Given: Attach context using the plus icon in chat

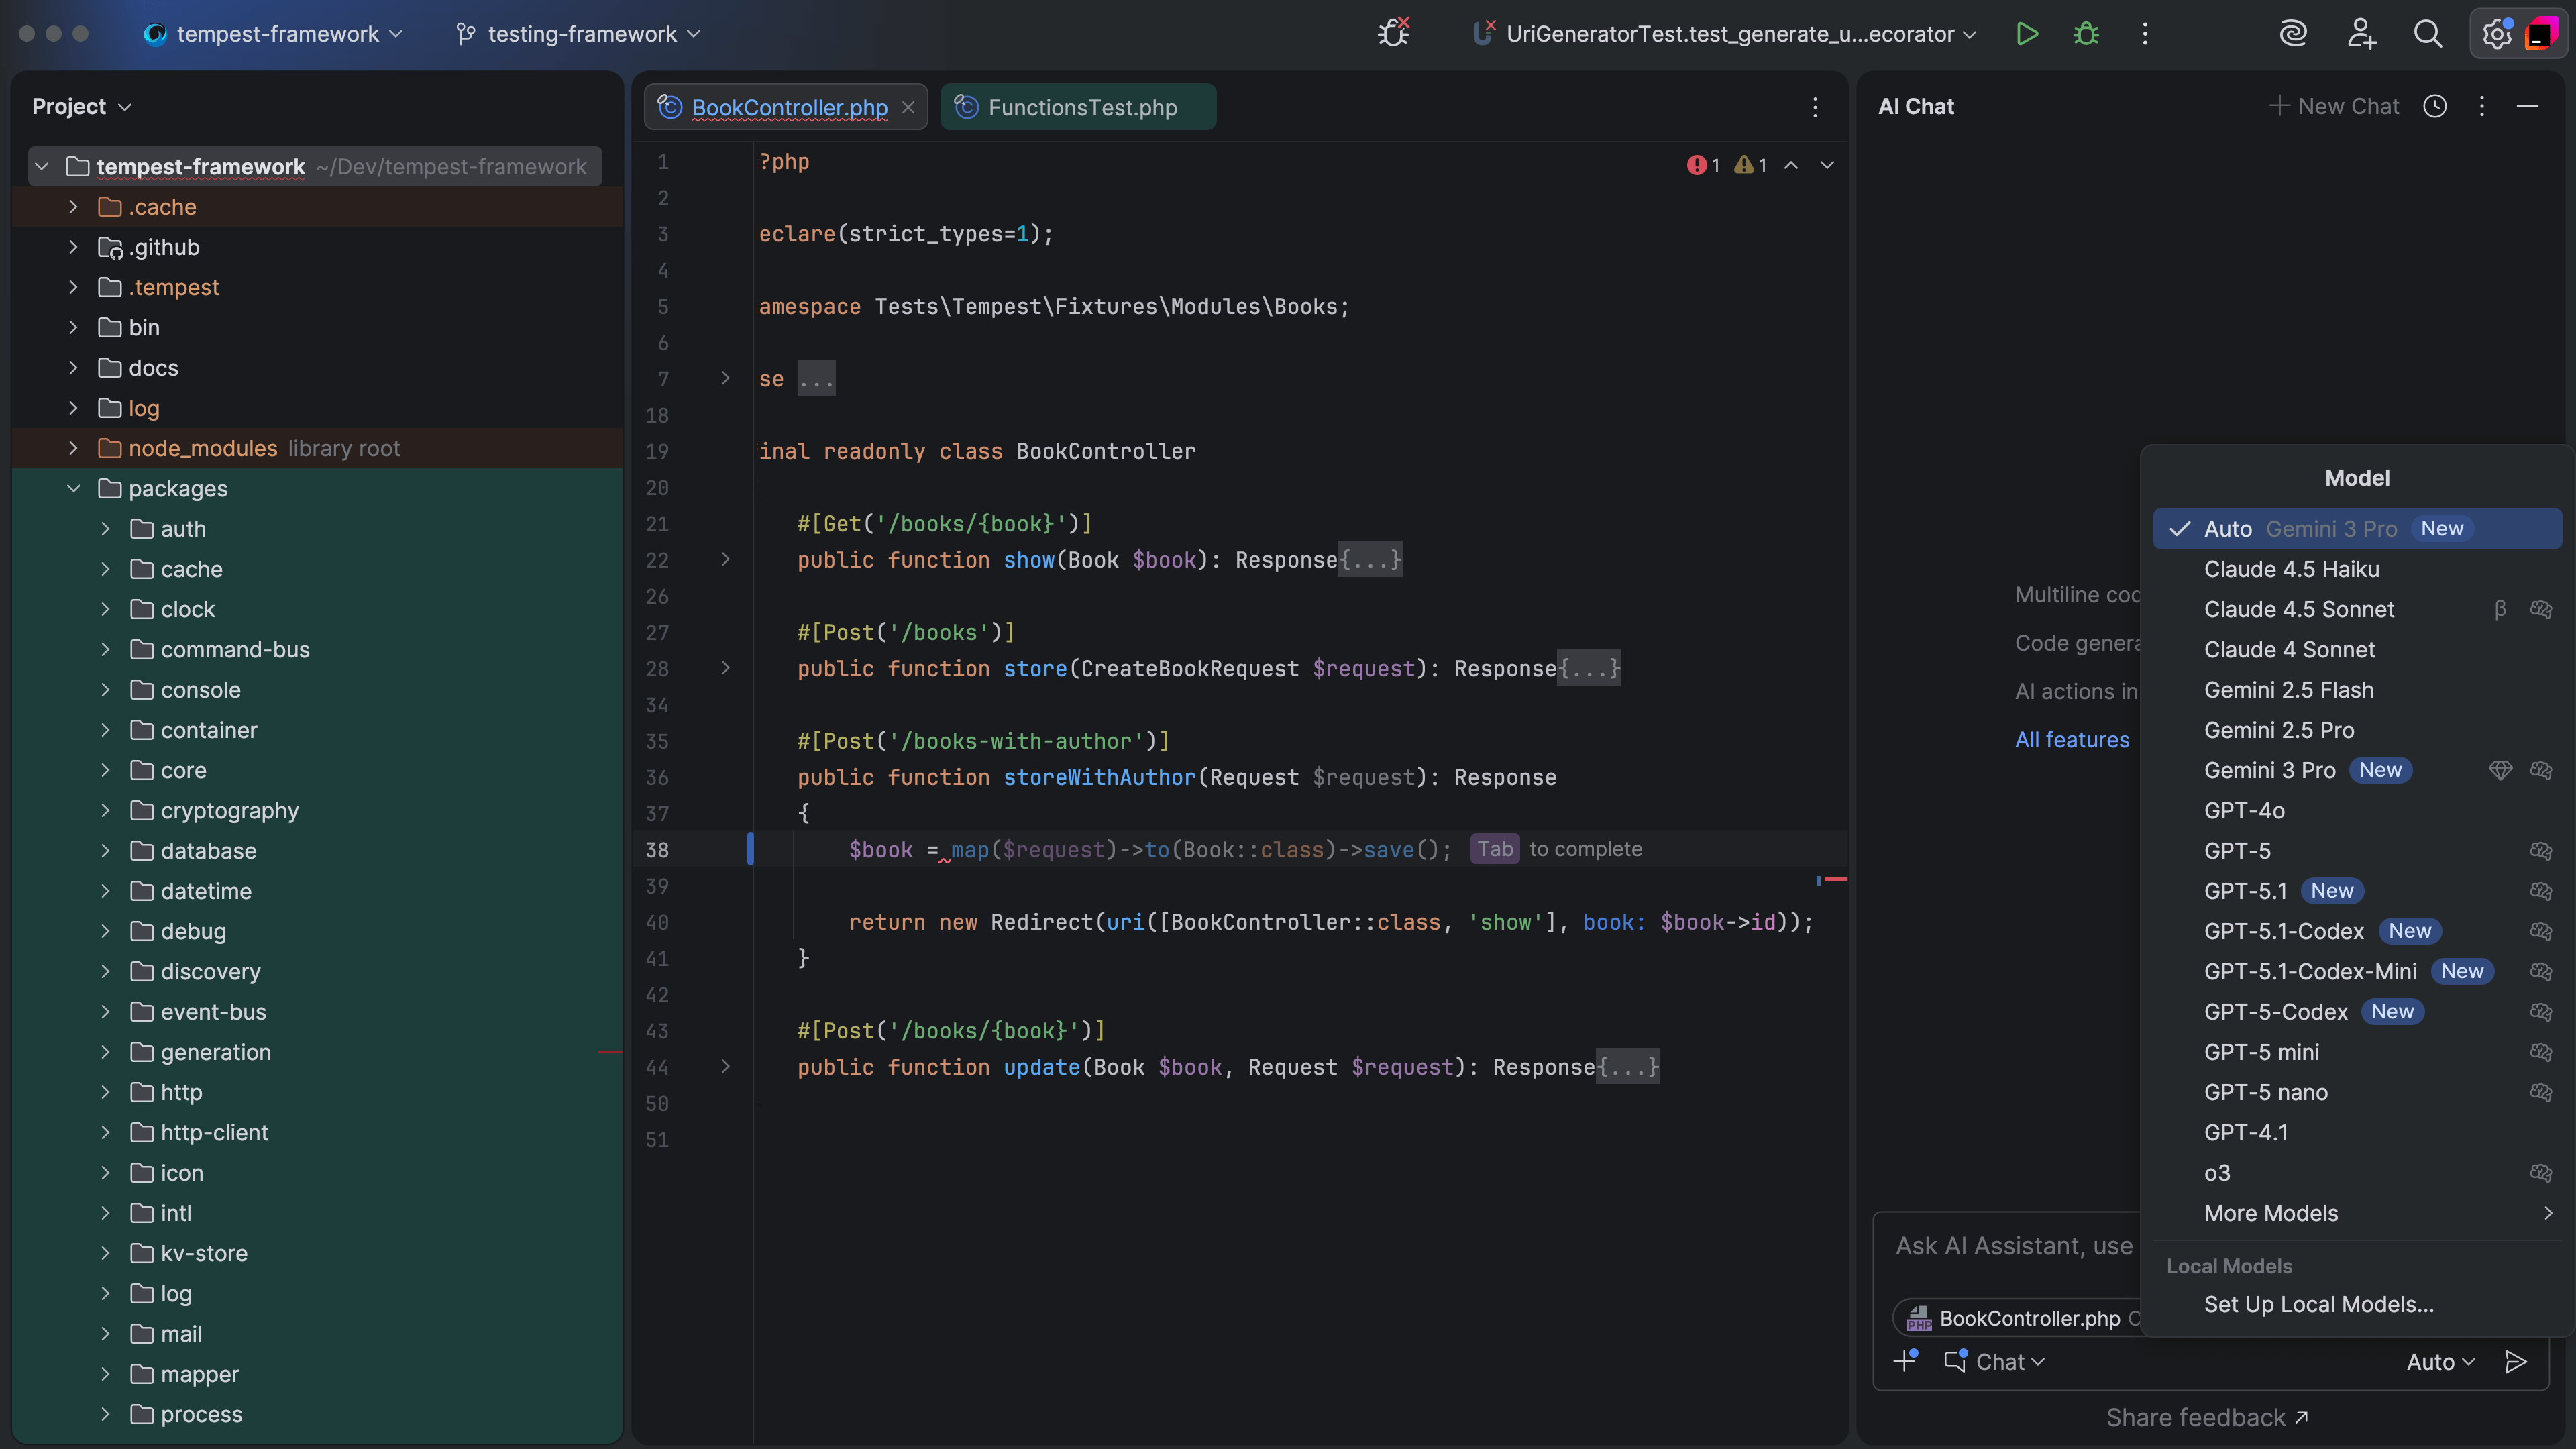Looking at the screenshot, I should [1904, 1361].
